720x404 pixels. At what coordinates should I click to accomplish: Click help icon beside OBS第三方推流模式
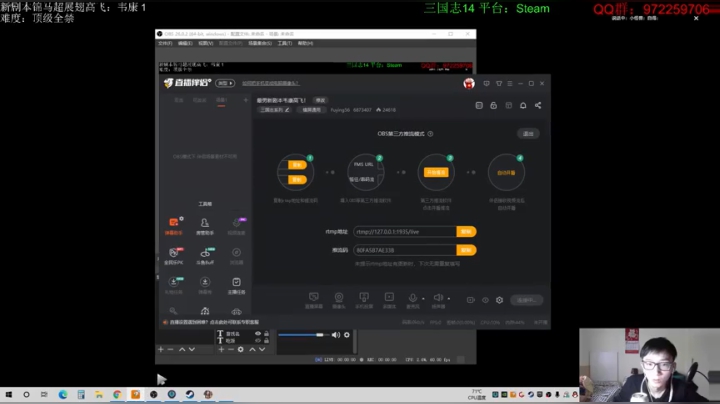point(430,134)
